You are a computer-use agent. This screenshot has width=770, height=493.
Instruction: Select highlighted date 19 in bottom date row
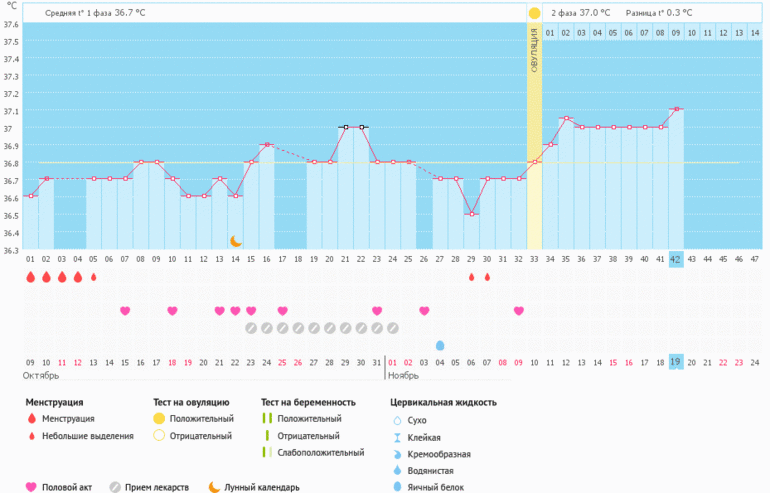point(676,362)
